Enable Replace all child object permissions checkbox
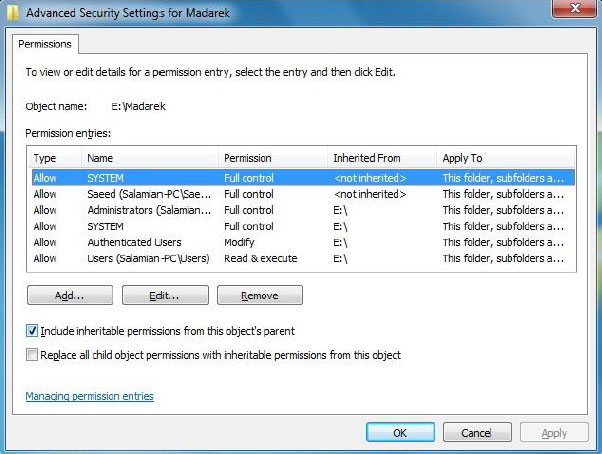 tap(33, 355)
